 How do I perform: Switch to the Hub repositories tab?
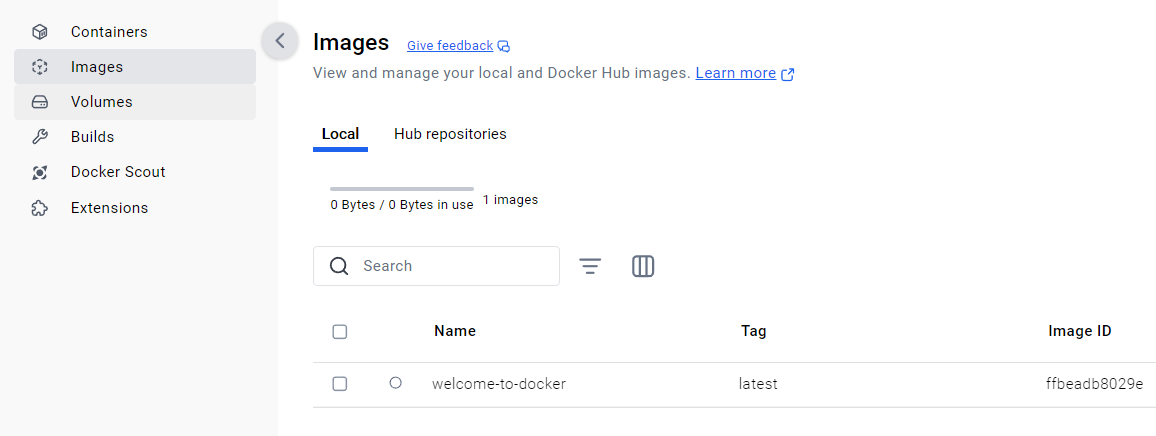[x=450, y=134]
